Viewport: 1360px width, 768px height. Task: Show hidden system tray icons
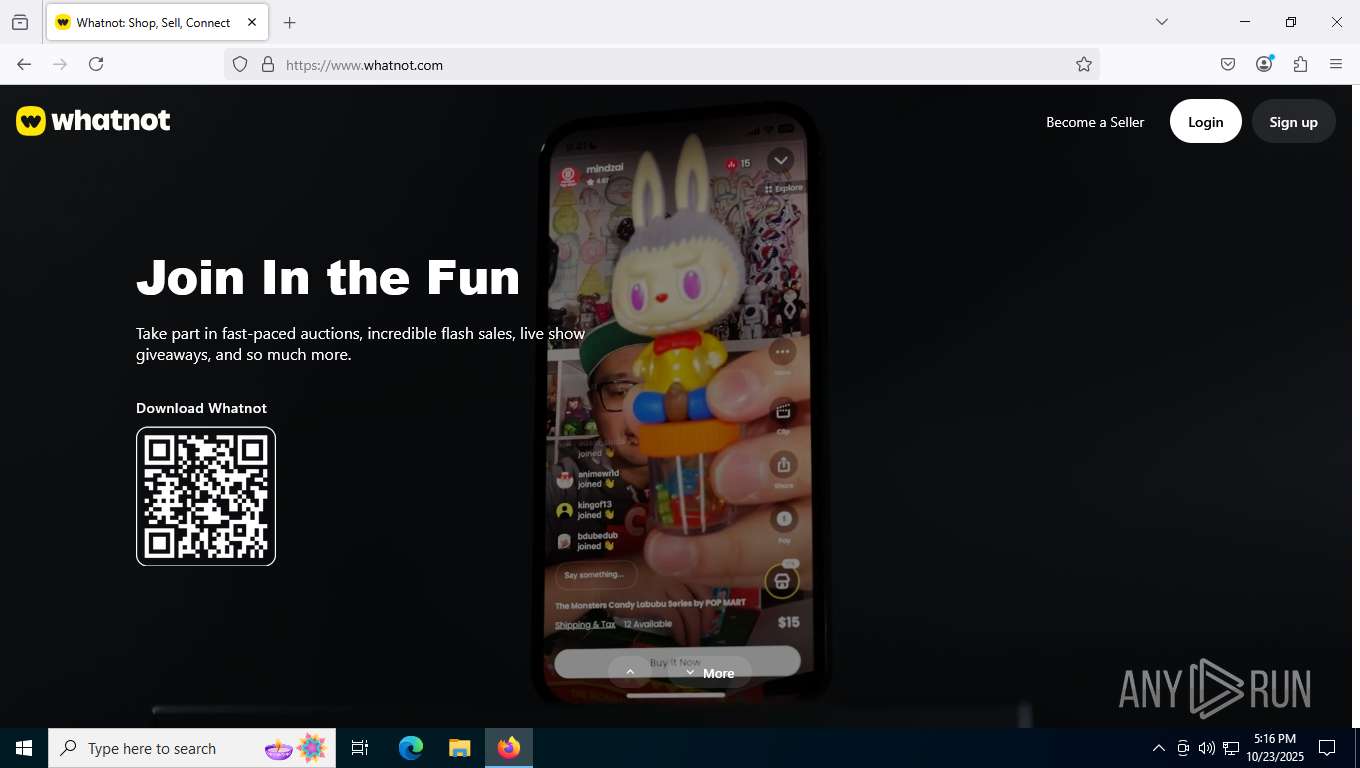coord(1159,748)
